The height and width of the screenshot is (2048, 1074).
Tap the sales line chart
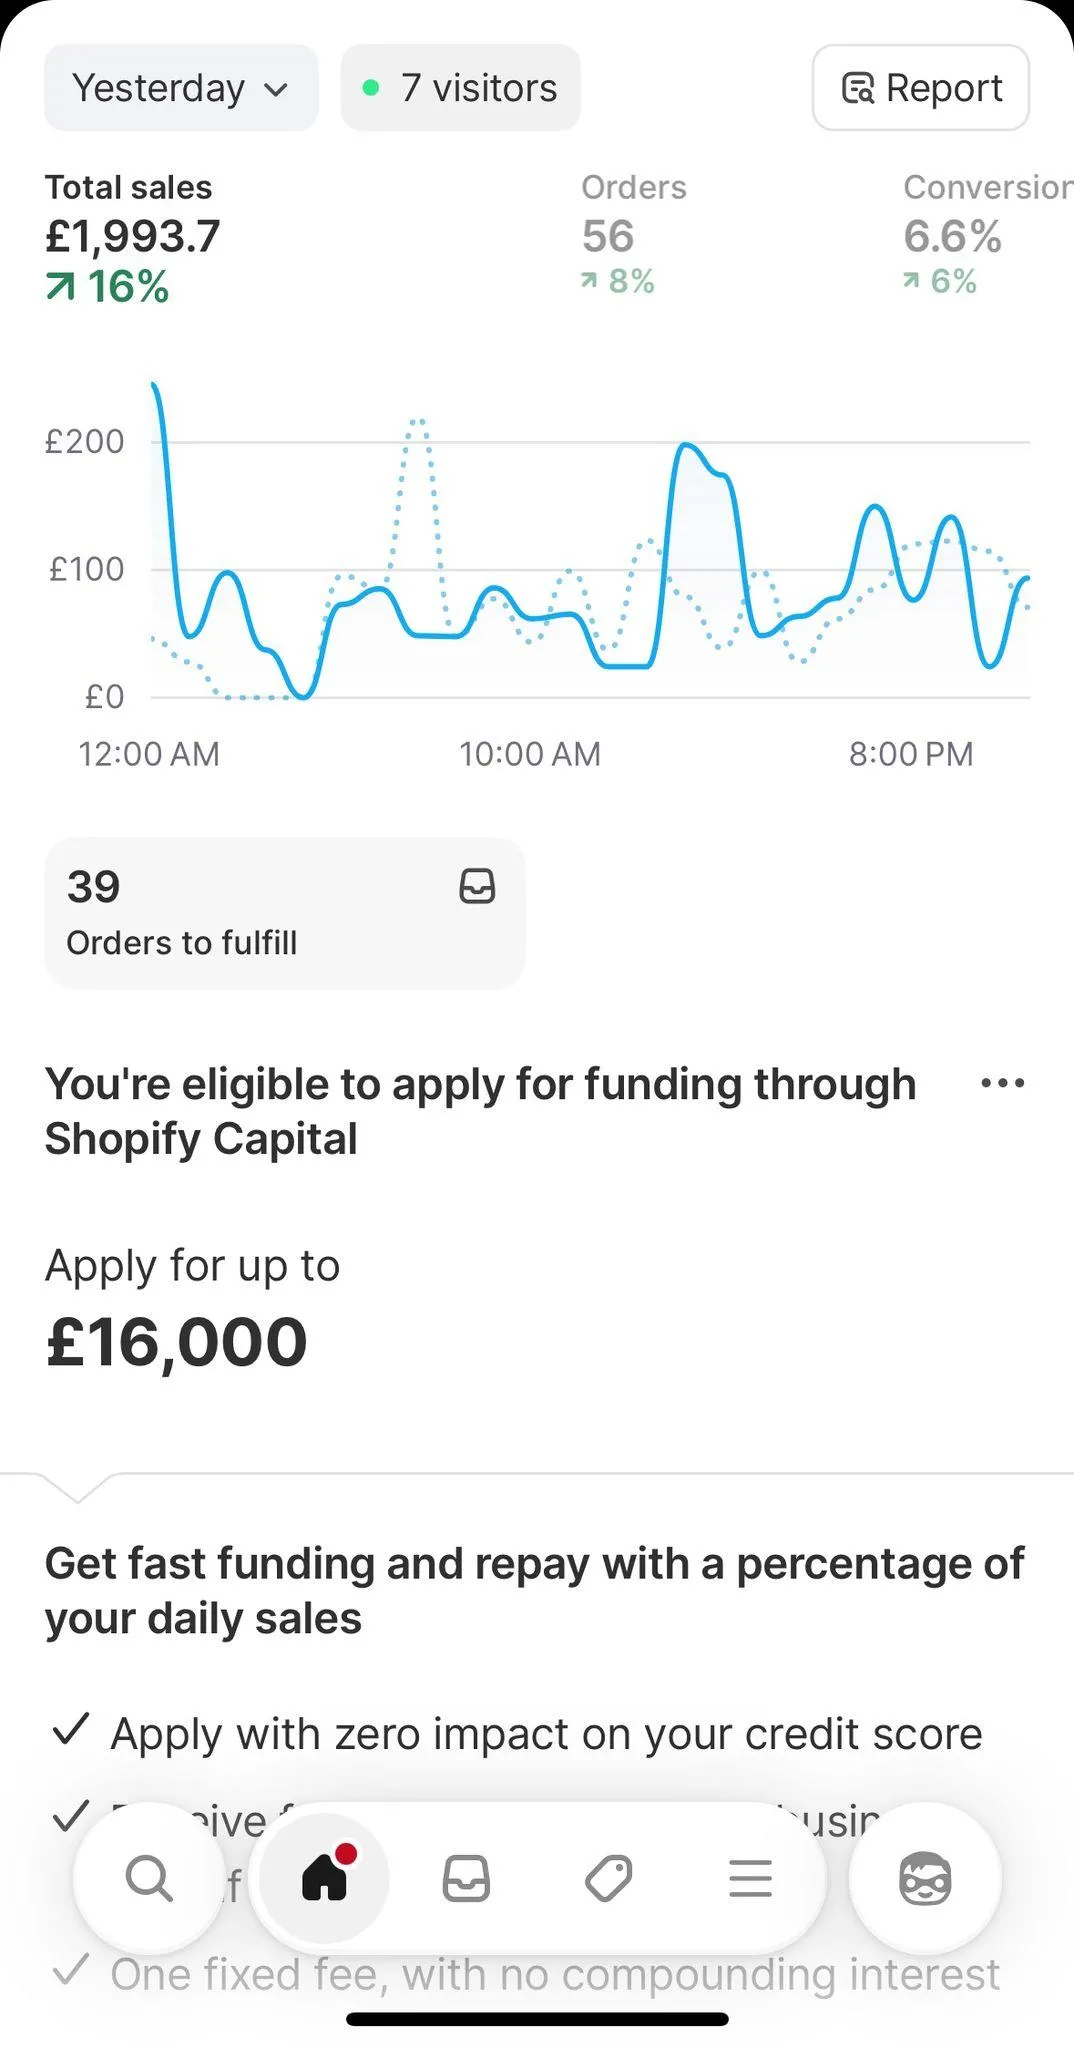(x=590, y=560)
